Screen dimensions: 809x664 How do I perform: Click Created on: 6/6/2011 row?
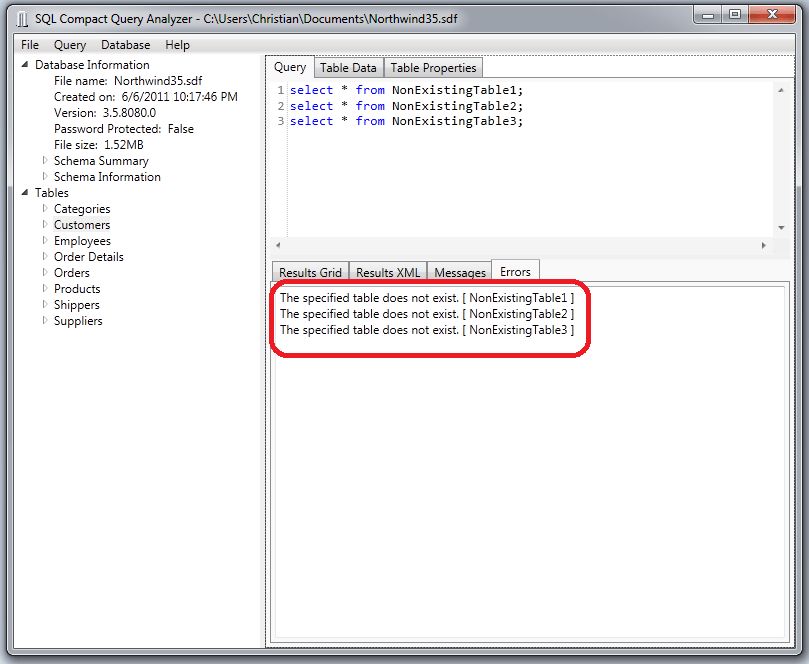click(146, 96)
